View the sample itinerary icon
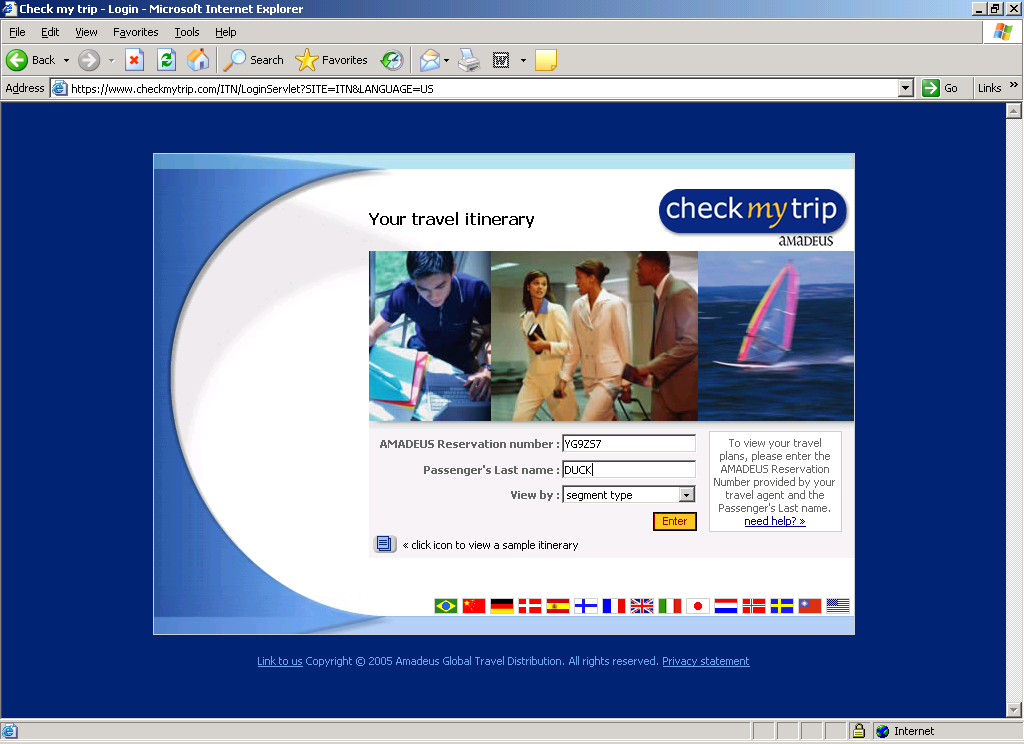Screen dimensions: 1024x744 [385, 543]
